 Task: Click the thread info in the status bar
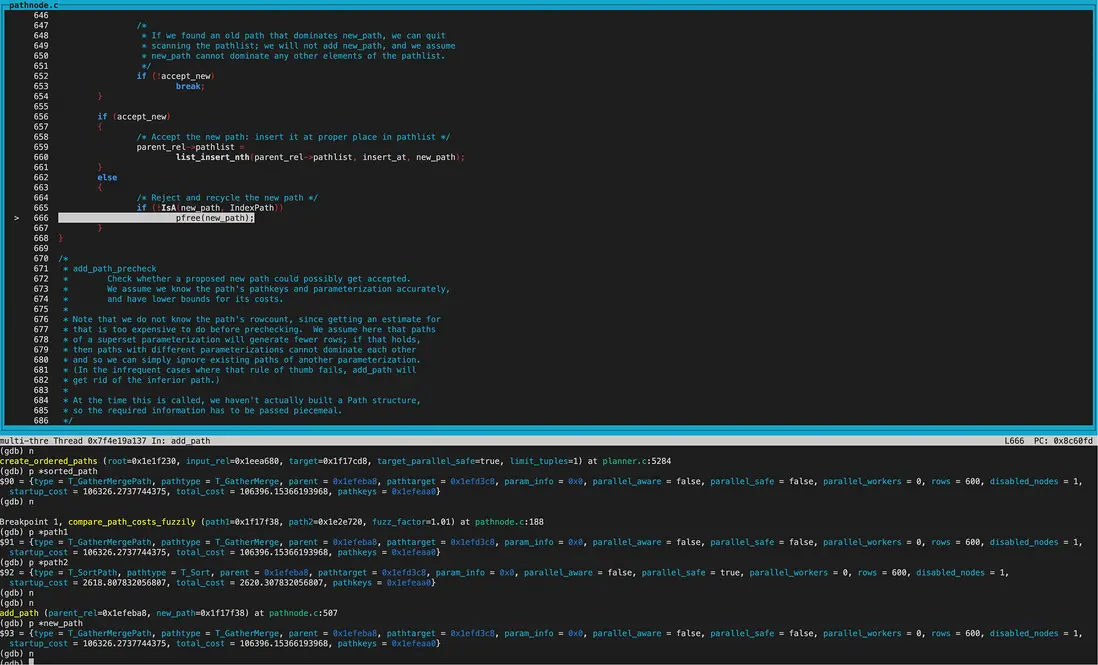click(105, 441)
